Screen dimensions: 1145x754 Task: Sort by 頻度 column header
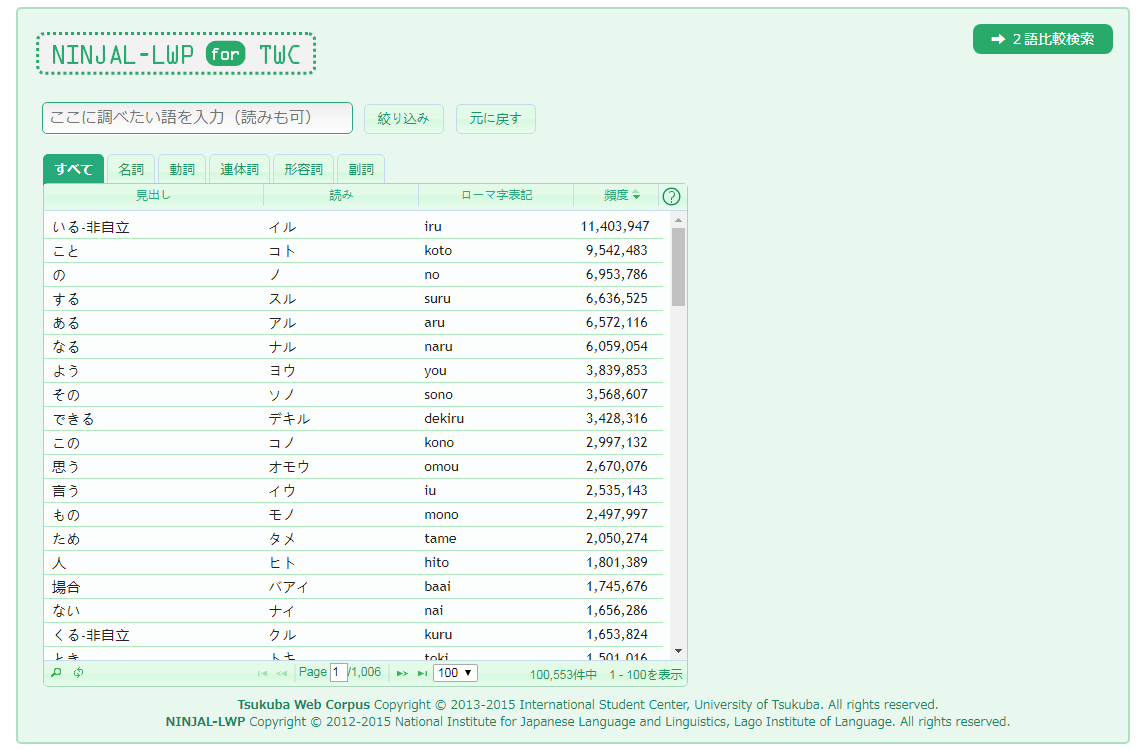tap(621, 195)
